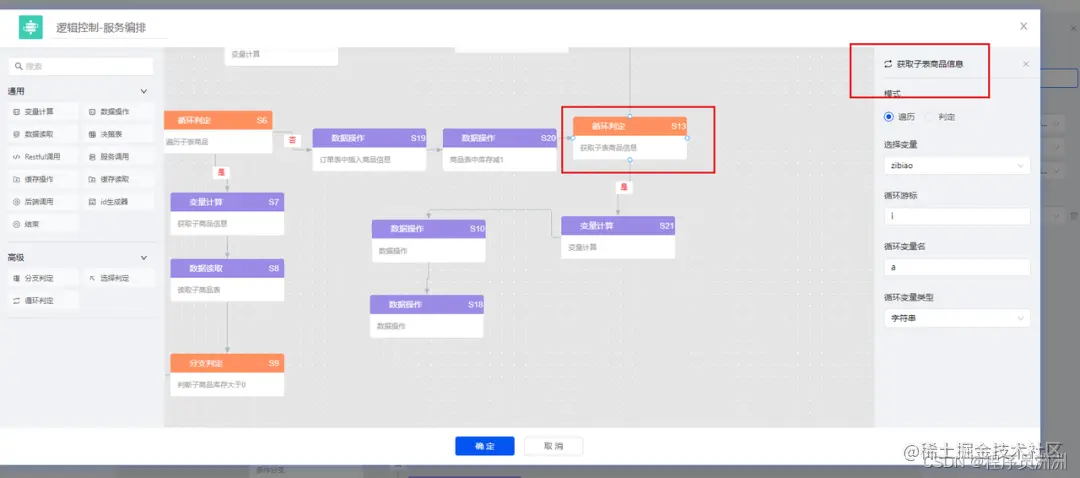
Task: Focus the 搜索 search field
Action: pos(81,67)
